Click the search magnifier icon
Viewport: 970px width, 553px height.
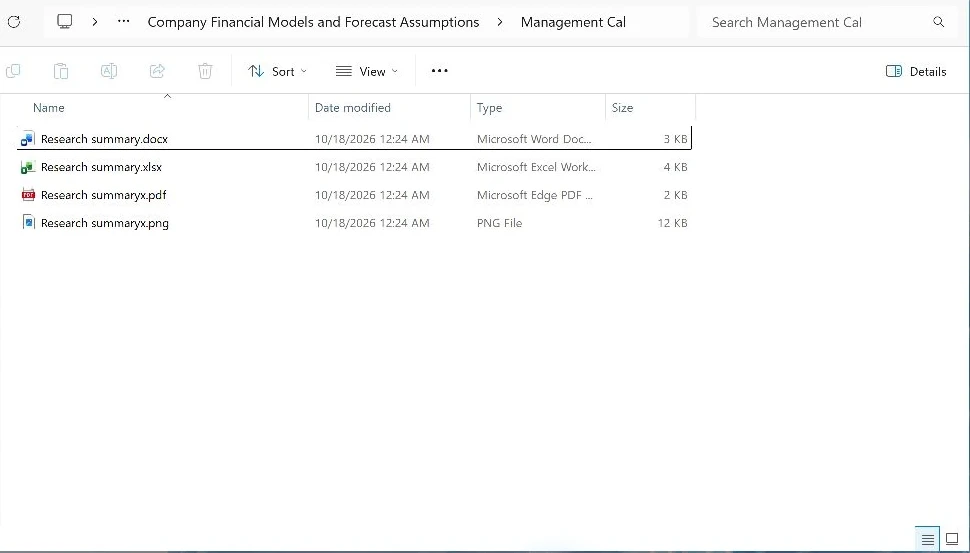click(x=938, y=22)
